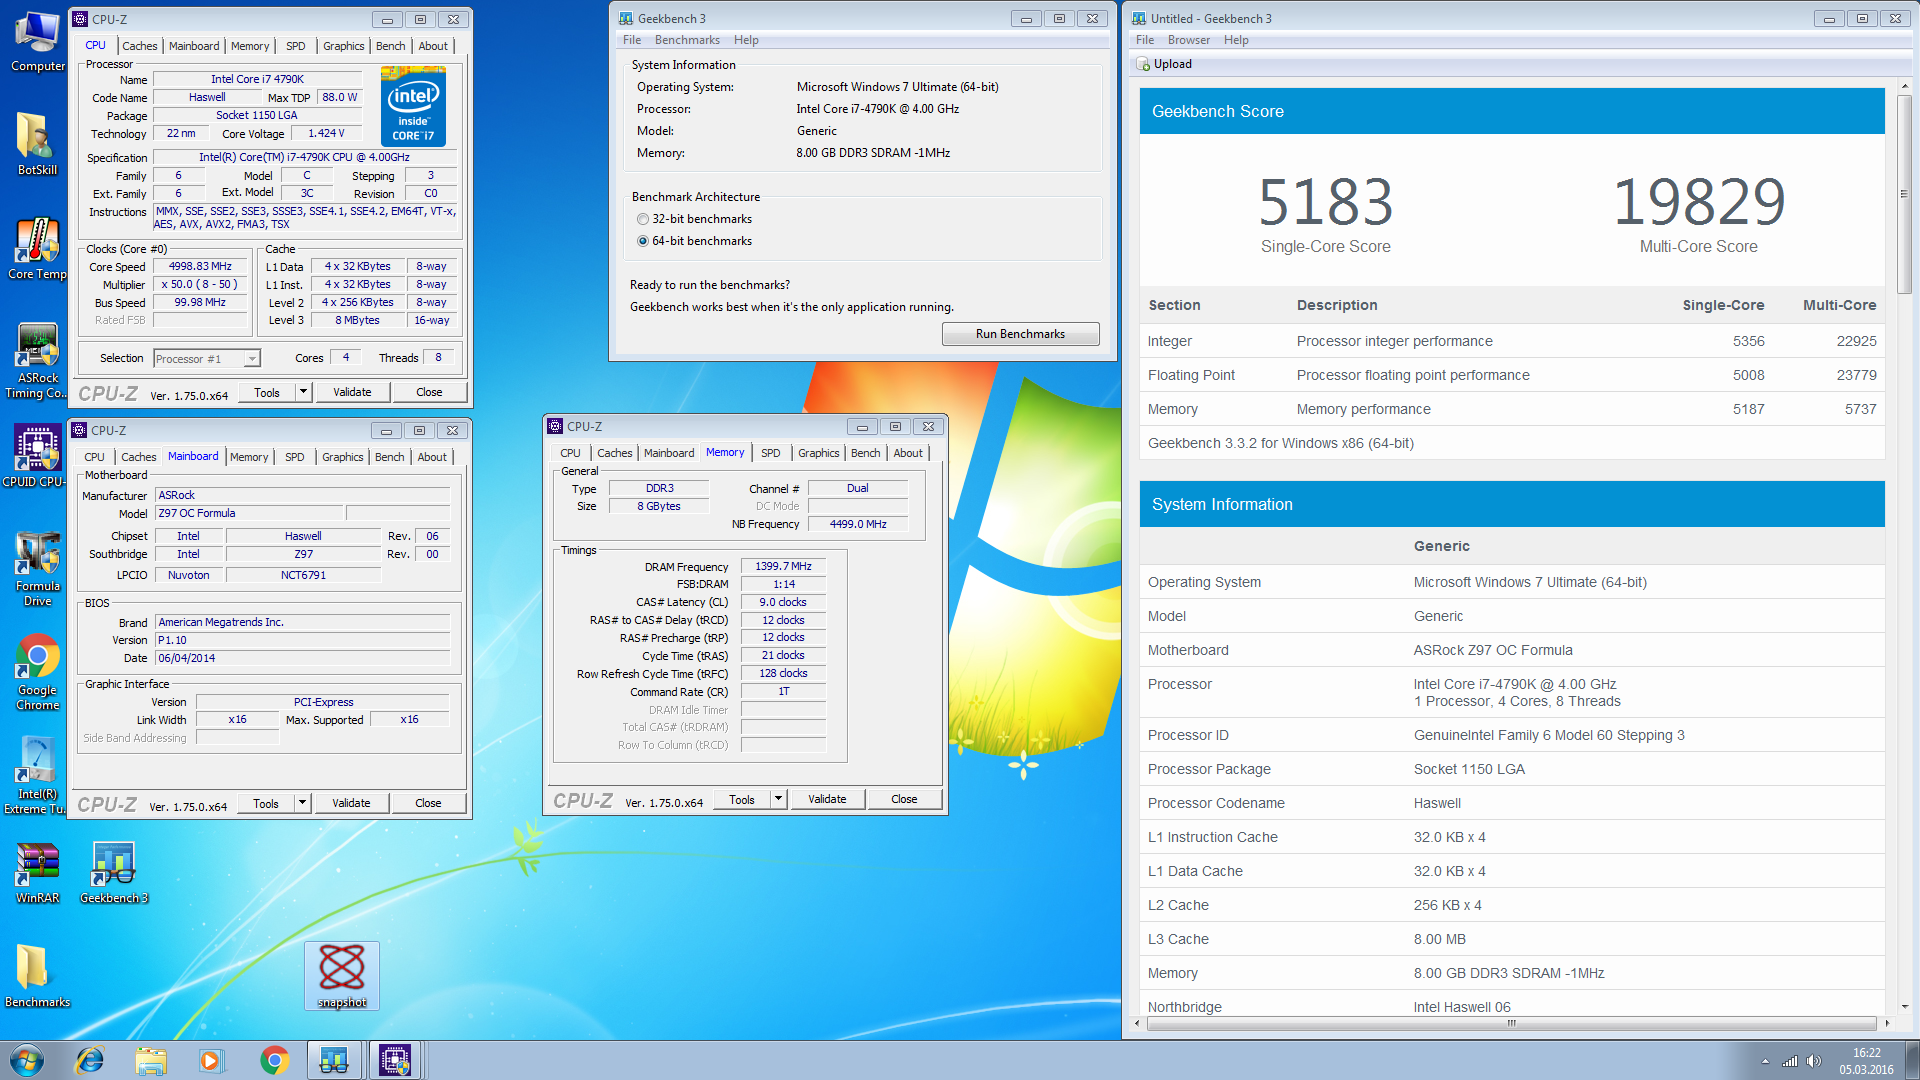Launch Google Chrome from the desktop
Screen dimensions: 1920x1080
(38, 673)
